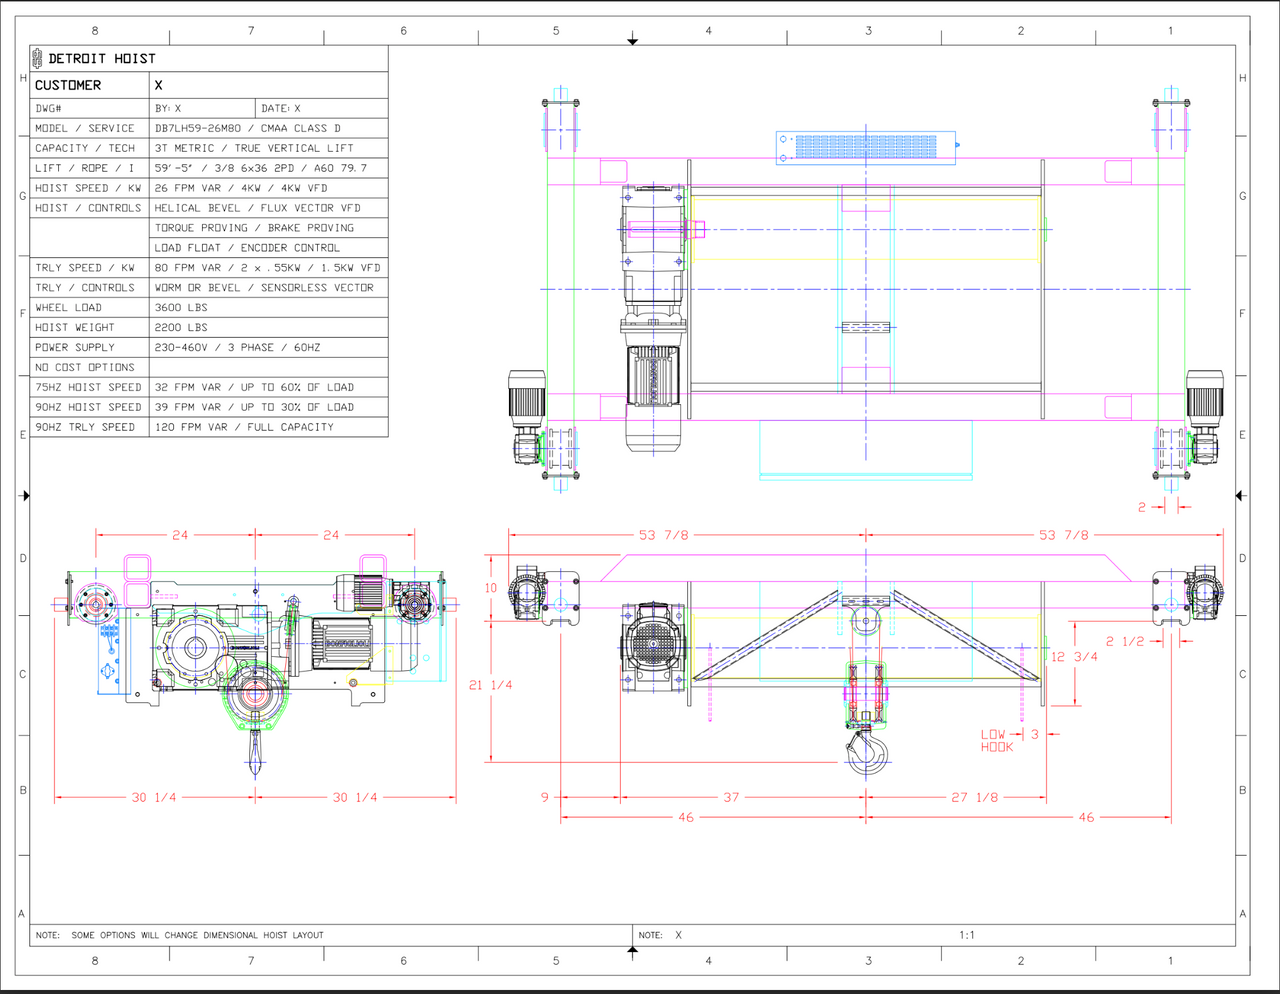
Task: Select 'WORM OR BEVEL / SENSORLESS VECTOR' value
Action: (264, 288)
